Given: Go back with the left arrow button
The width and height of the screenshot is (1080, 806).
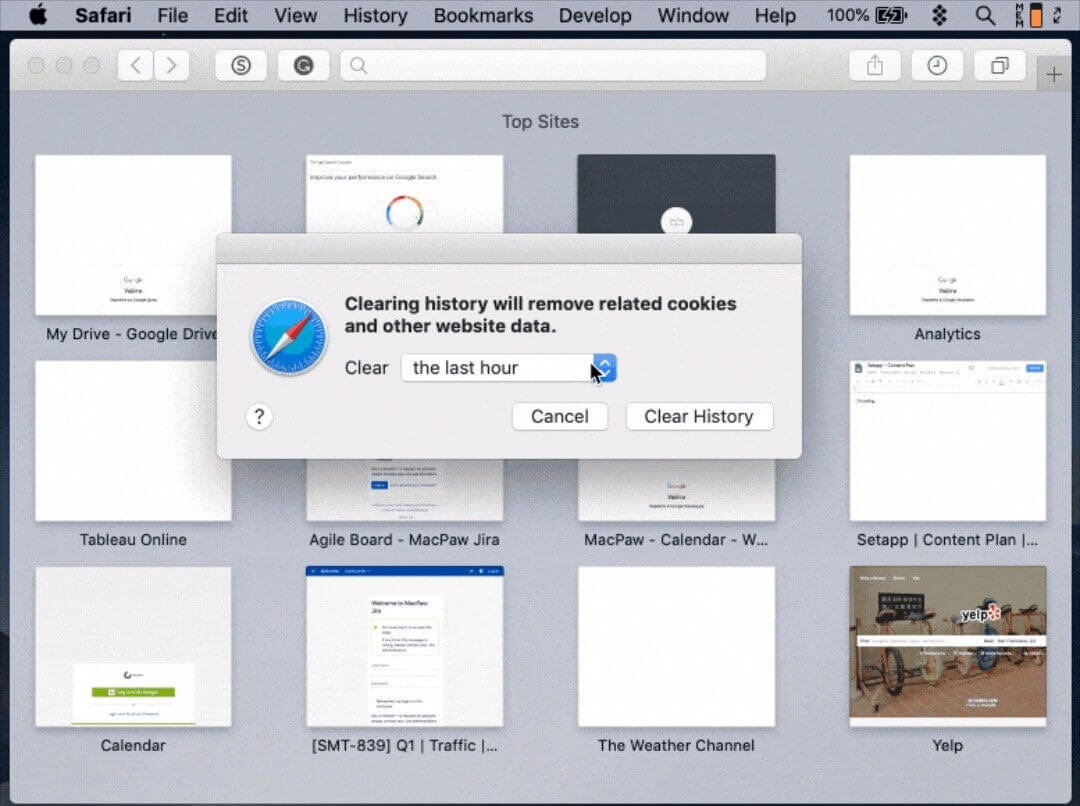Looking at the screenshot, I should [136, 66].
